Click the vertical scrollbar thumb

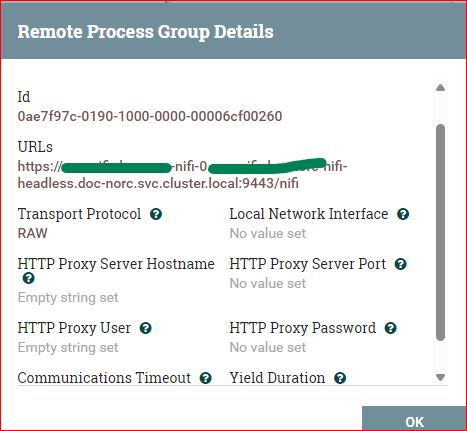tap(441, 233)
